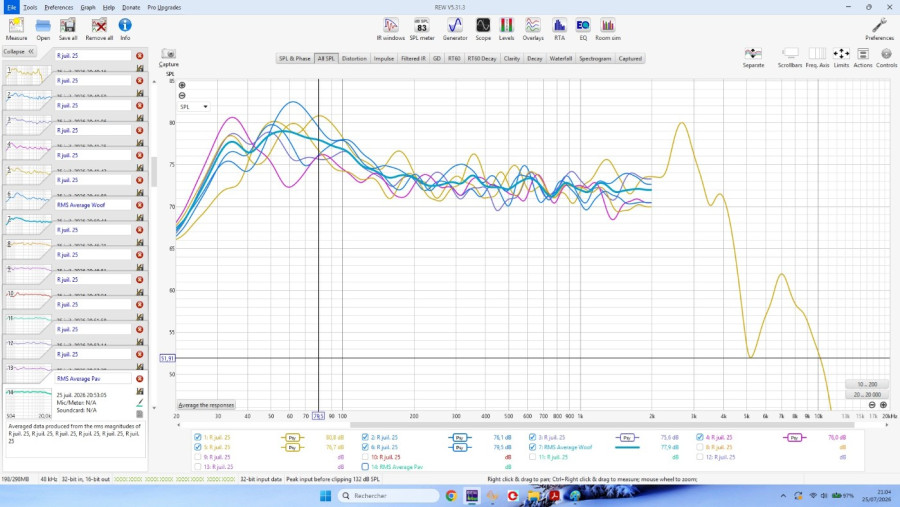The width and height of the screenshot is (900, 507).
Task: Open Room sim tool
Action: (607, 29)
